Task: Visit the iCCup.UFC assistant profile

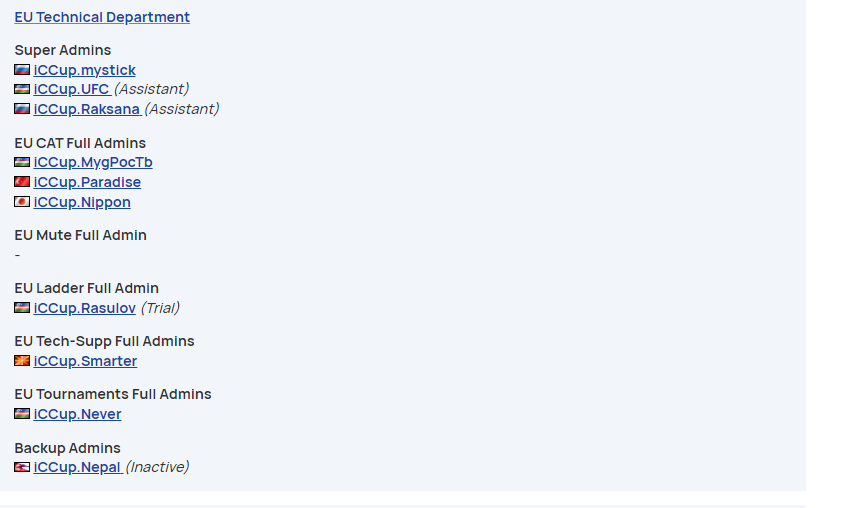Action: tap(72, 89)
